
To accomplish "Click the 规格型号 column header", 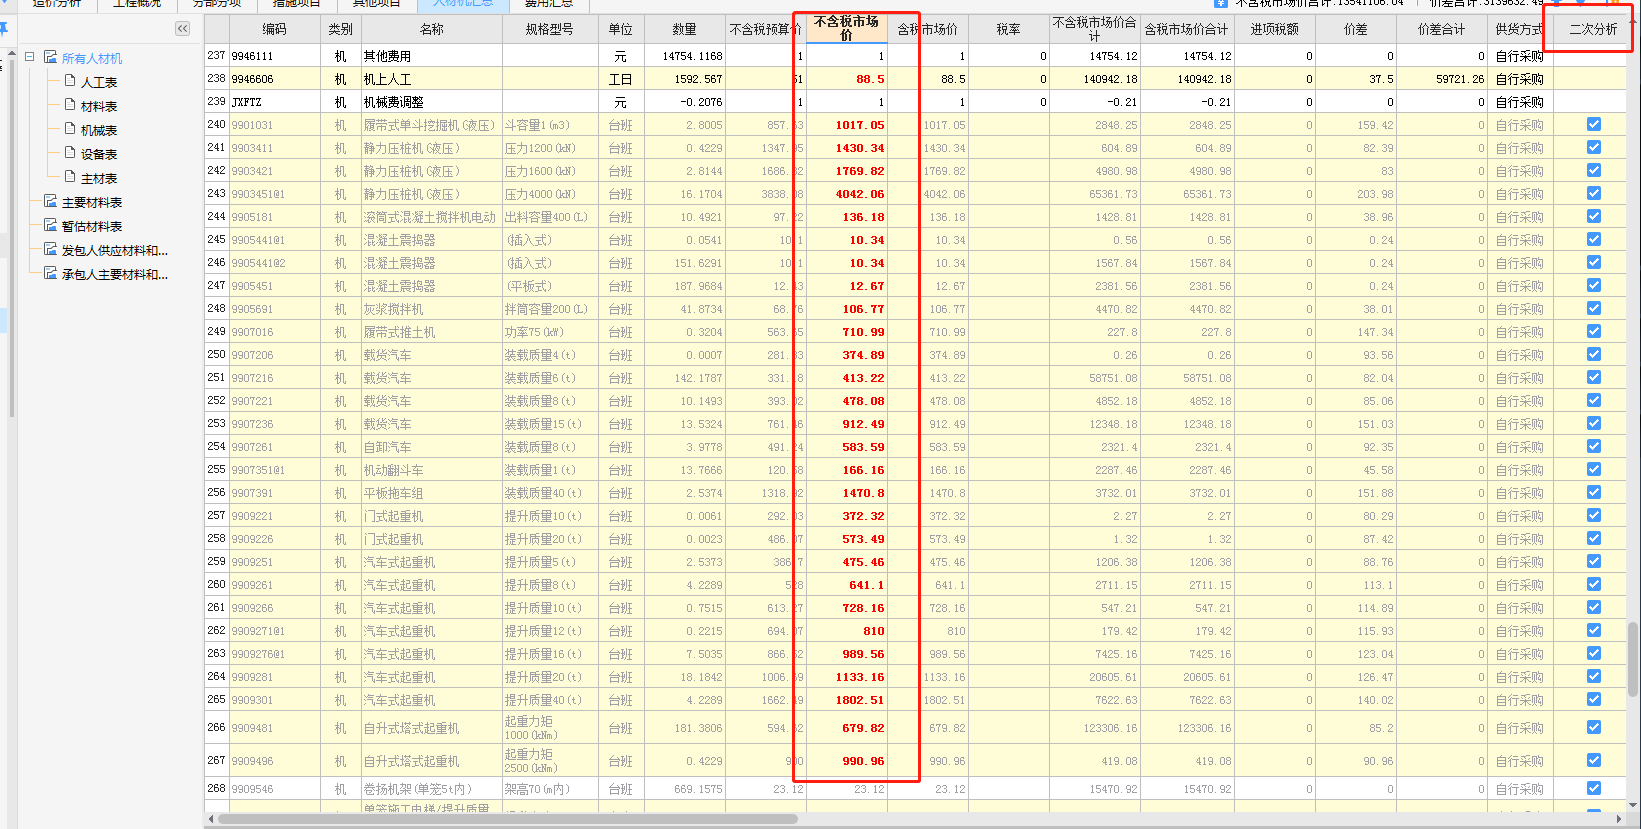I will pyautogui.click(x=550, y=29).
